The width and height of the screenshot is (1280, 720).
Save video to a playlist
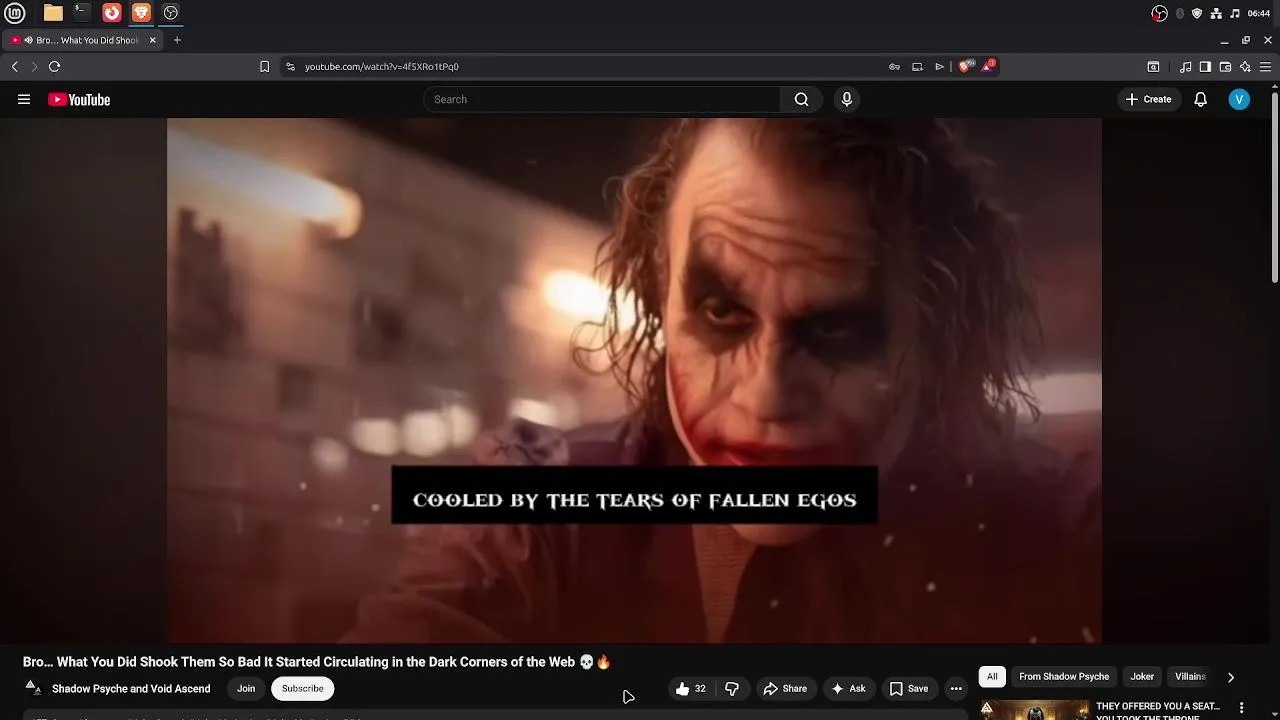point(909,688)
